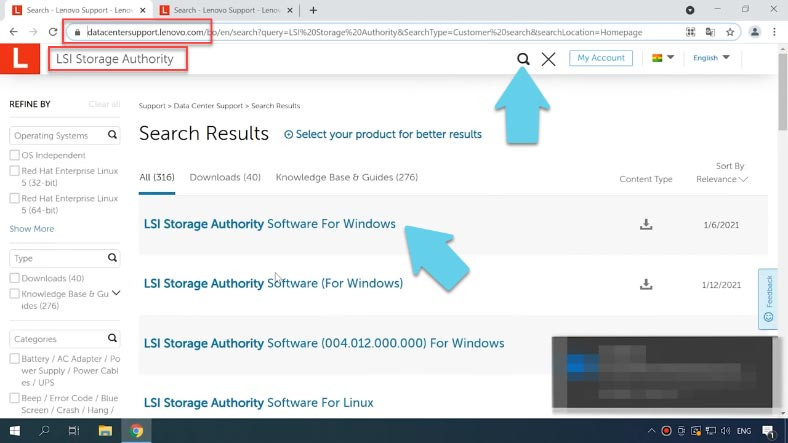Screen dimensions: 788x443
Task: Check Red Hat Enterprise Linux 5 (32-bit)
Action: (15, 171)
